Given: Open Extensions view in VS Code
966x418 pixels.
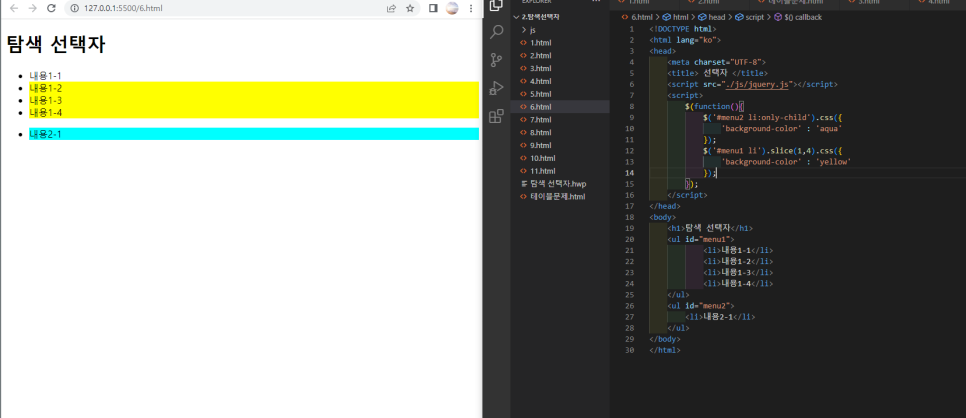Looking at the screenshot, I should click(496, 116).
